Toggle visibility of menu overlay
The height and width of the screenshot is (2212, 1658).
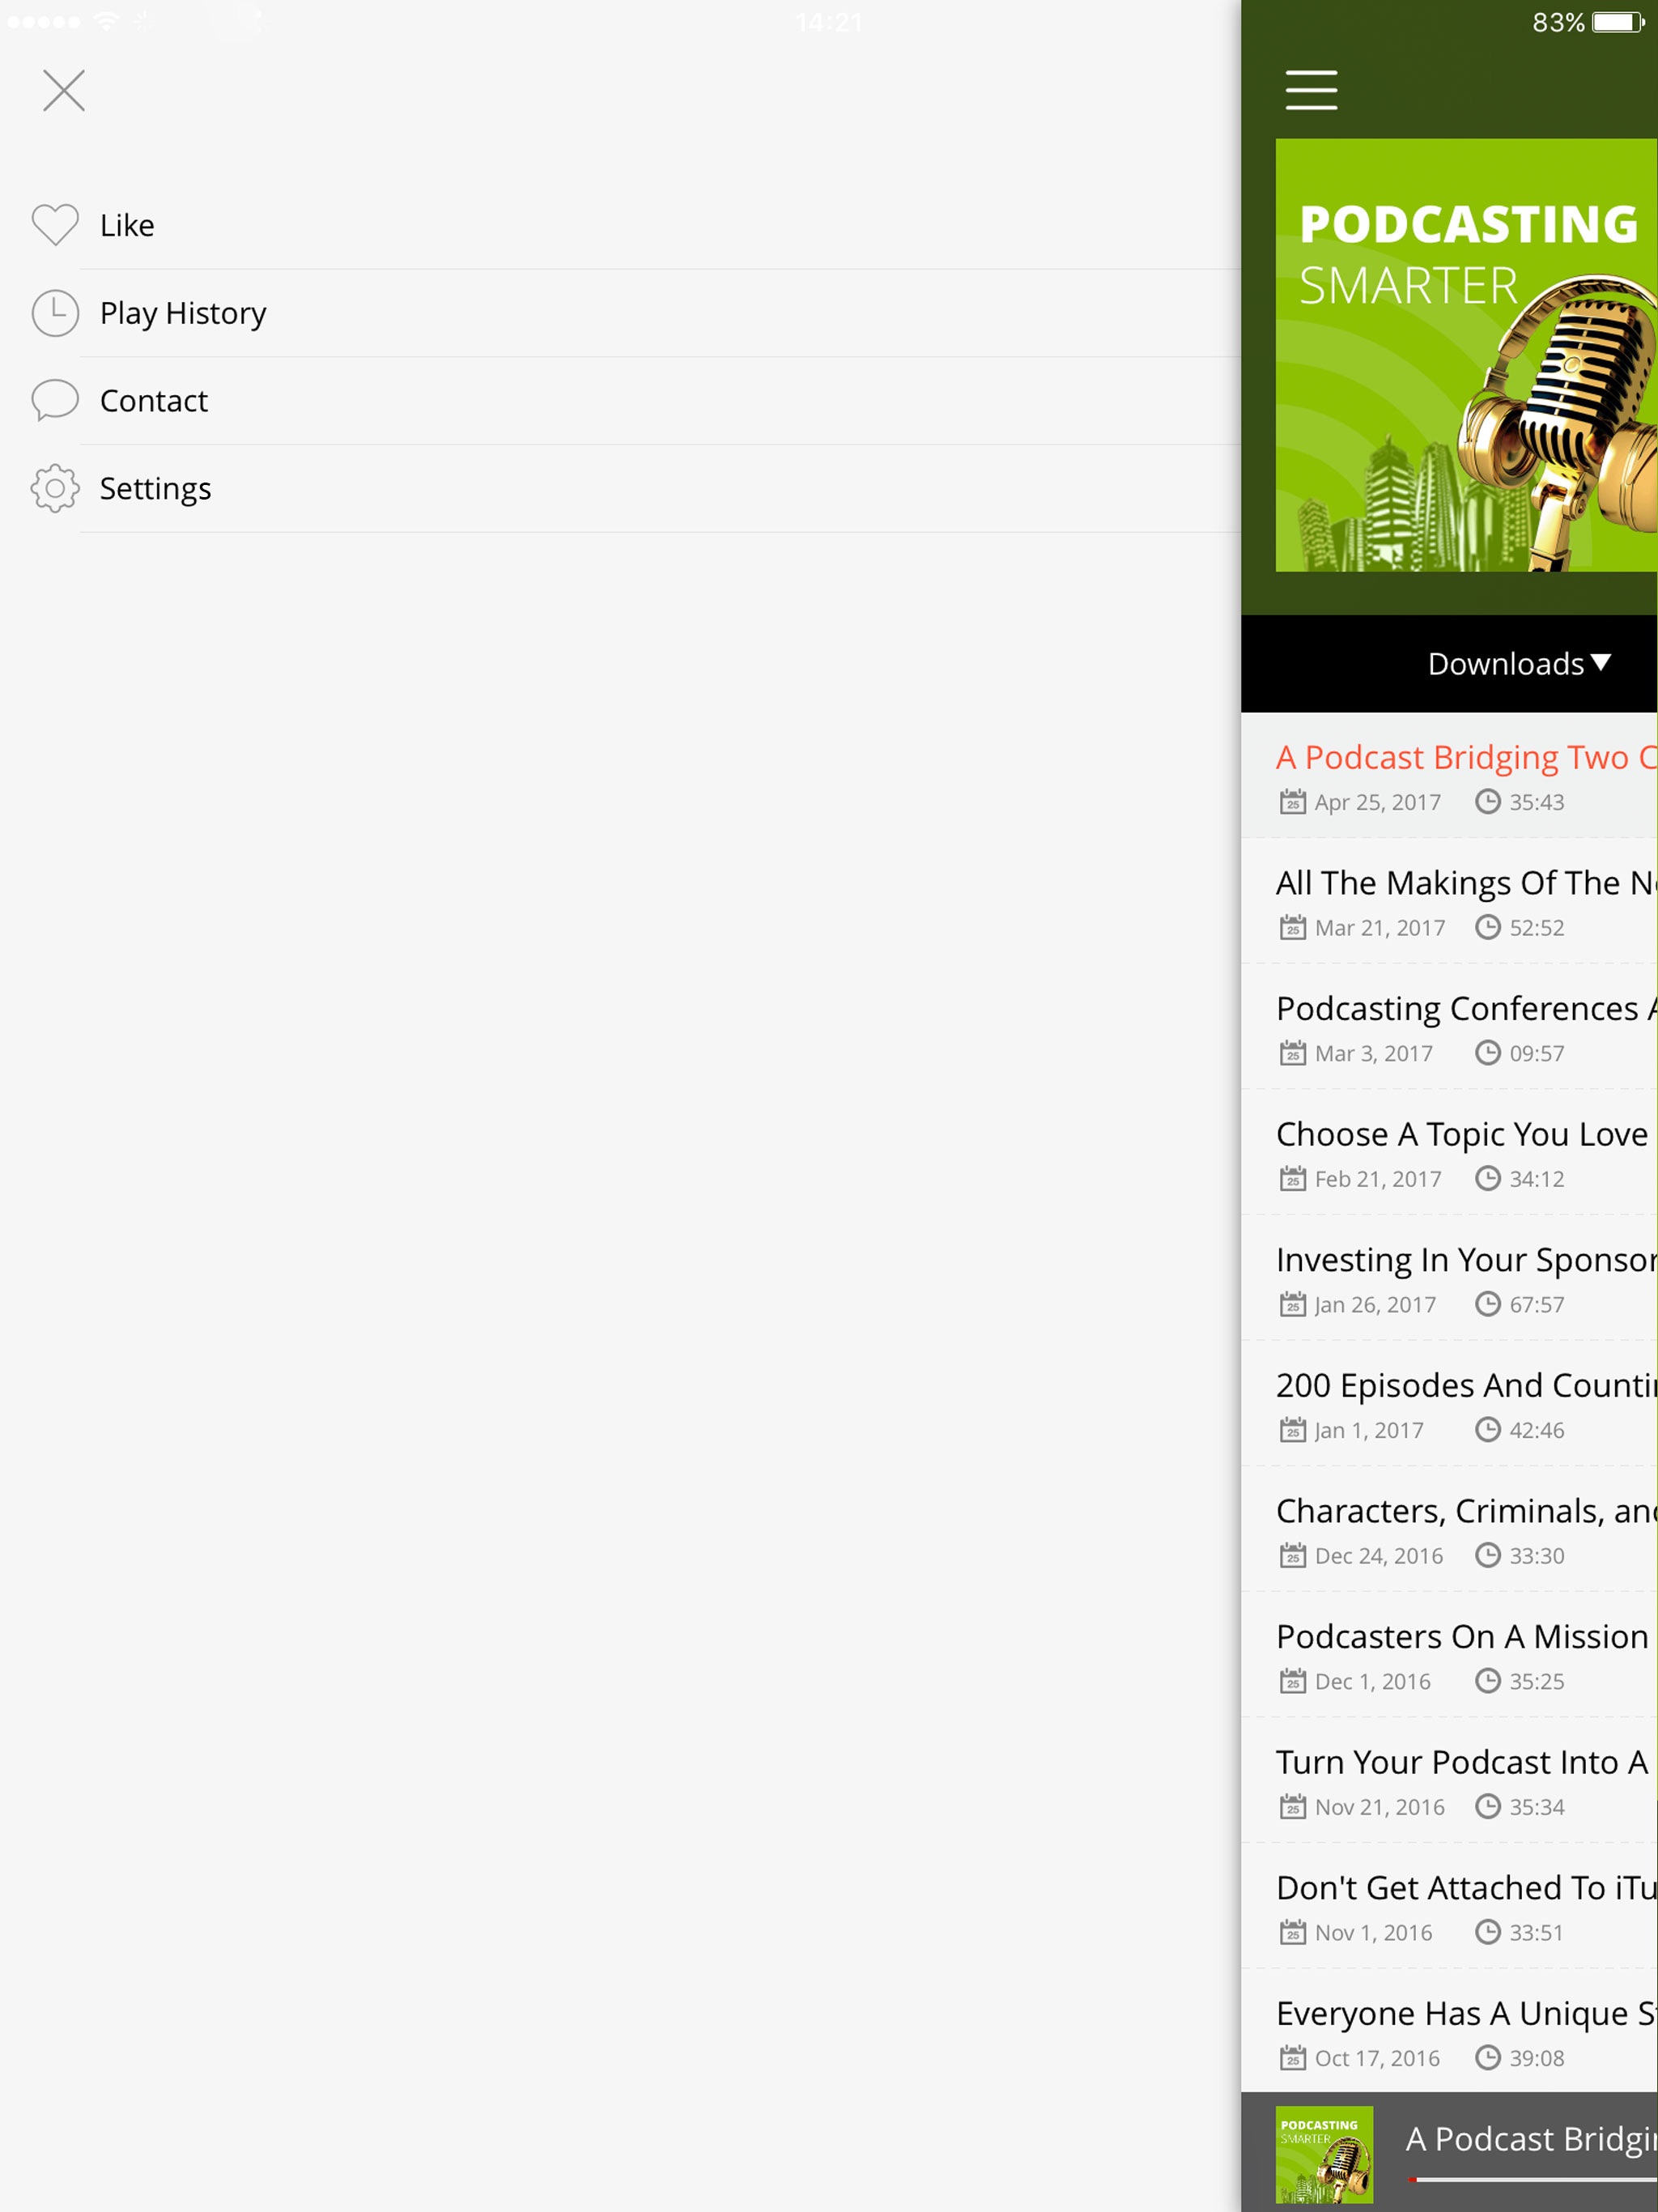(x=65, y=89)
